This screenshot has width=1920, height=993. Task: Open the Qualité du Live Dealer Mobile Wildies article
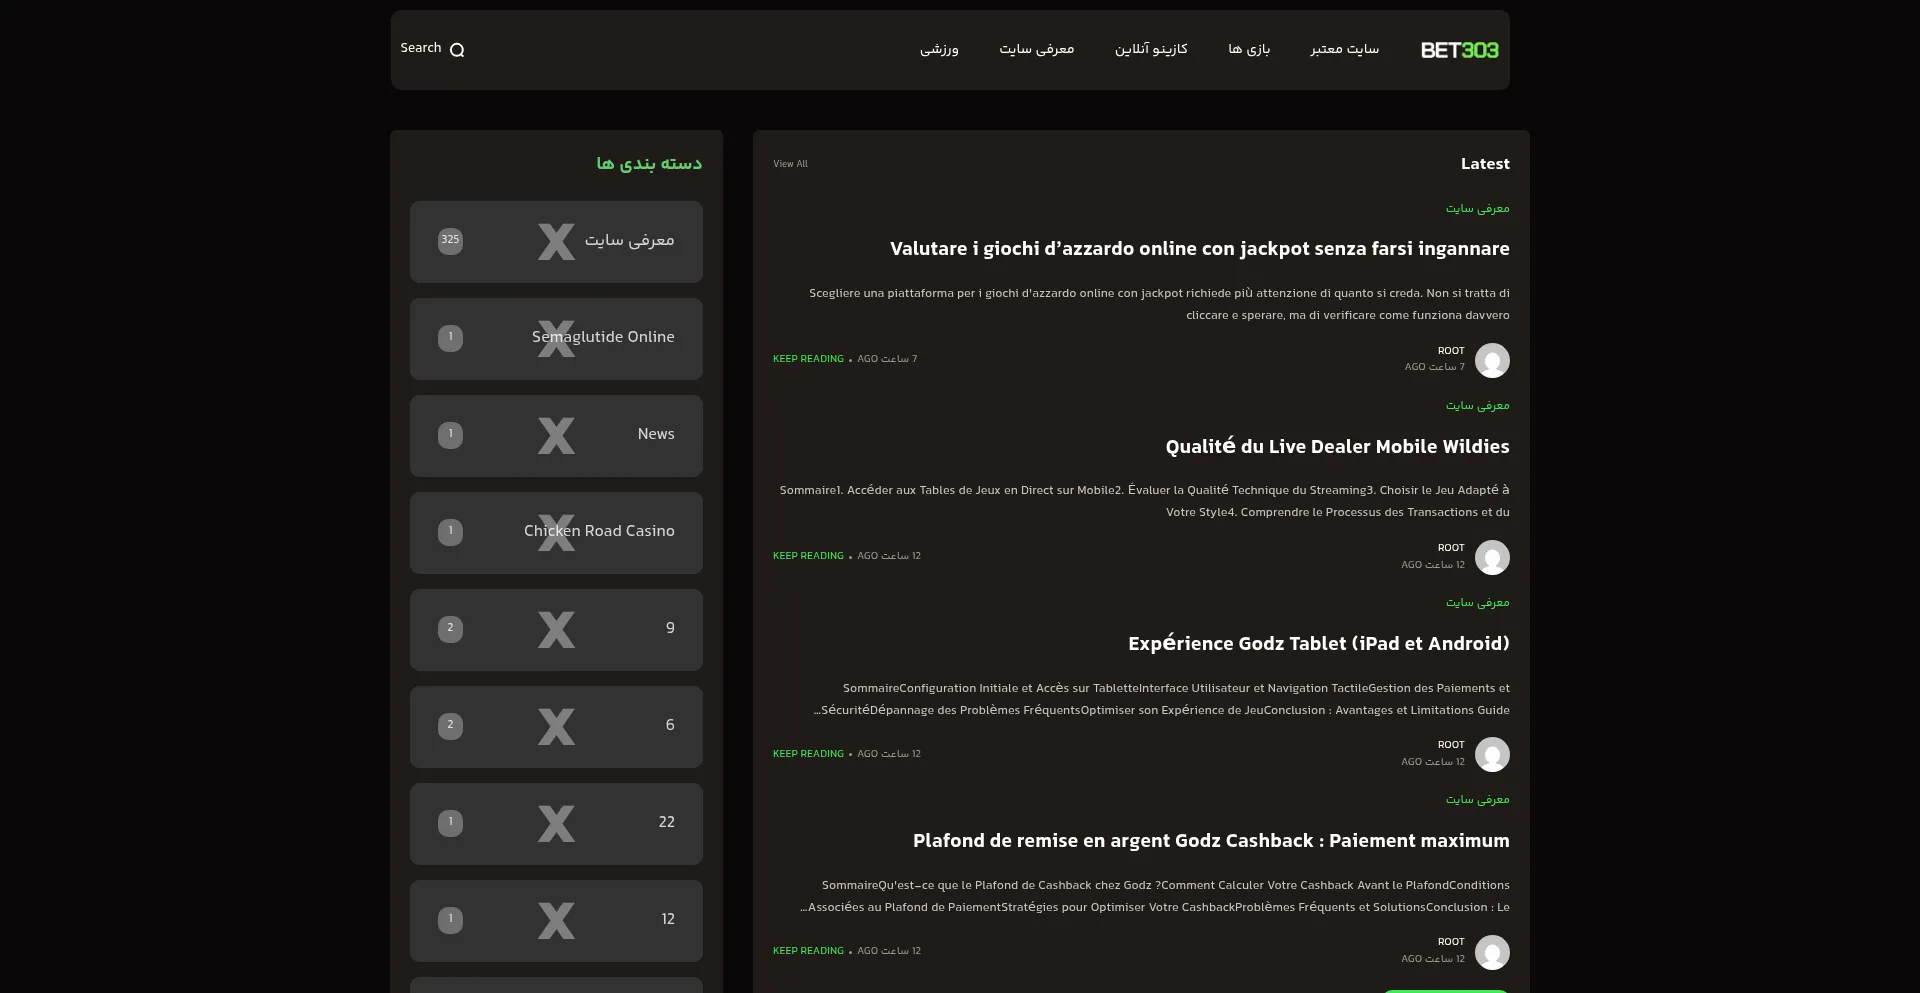tap(1337, 446)
